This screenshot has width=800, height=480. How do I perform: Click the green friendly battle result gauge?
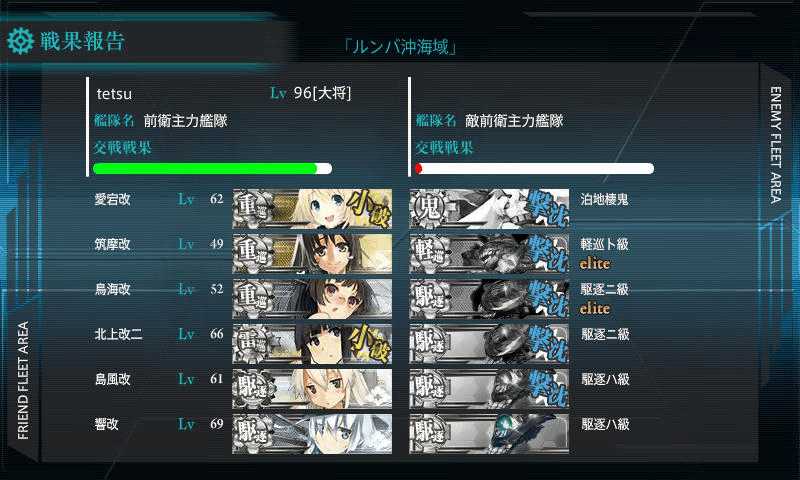pos(213,168)
